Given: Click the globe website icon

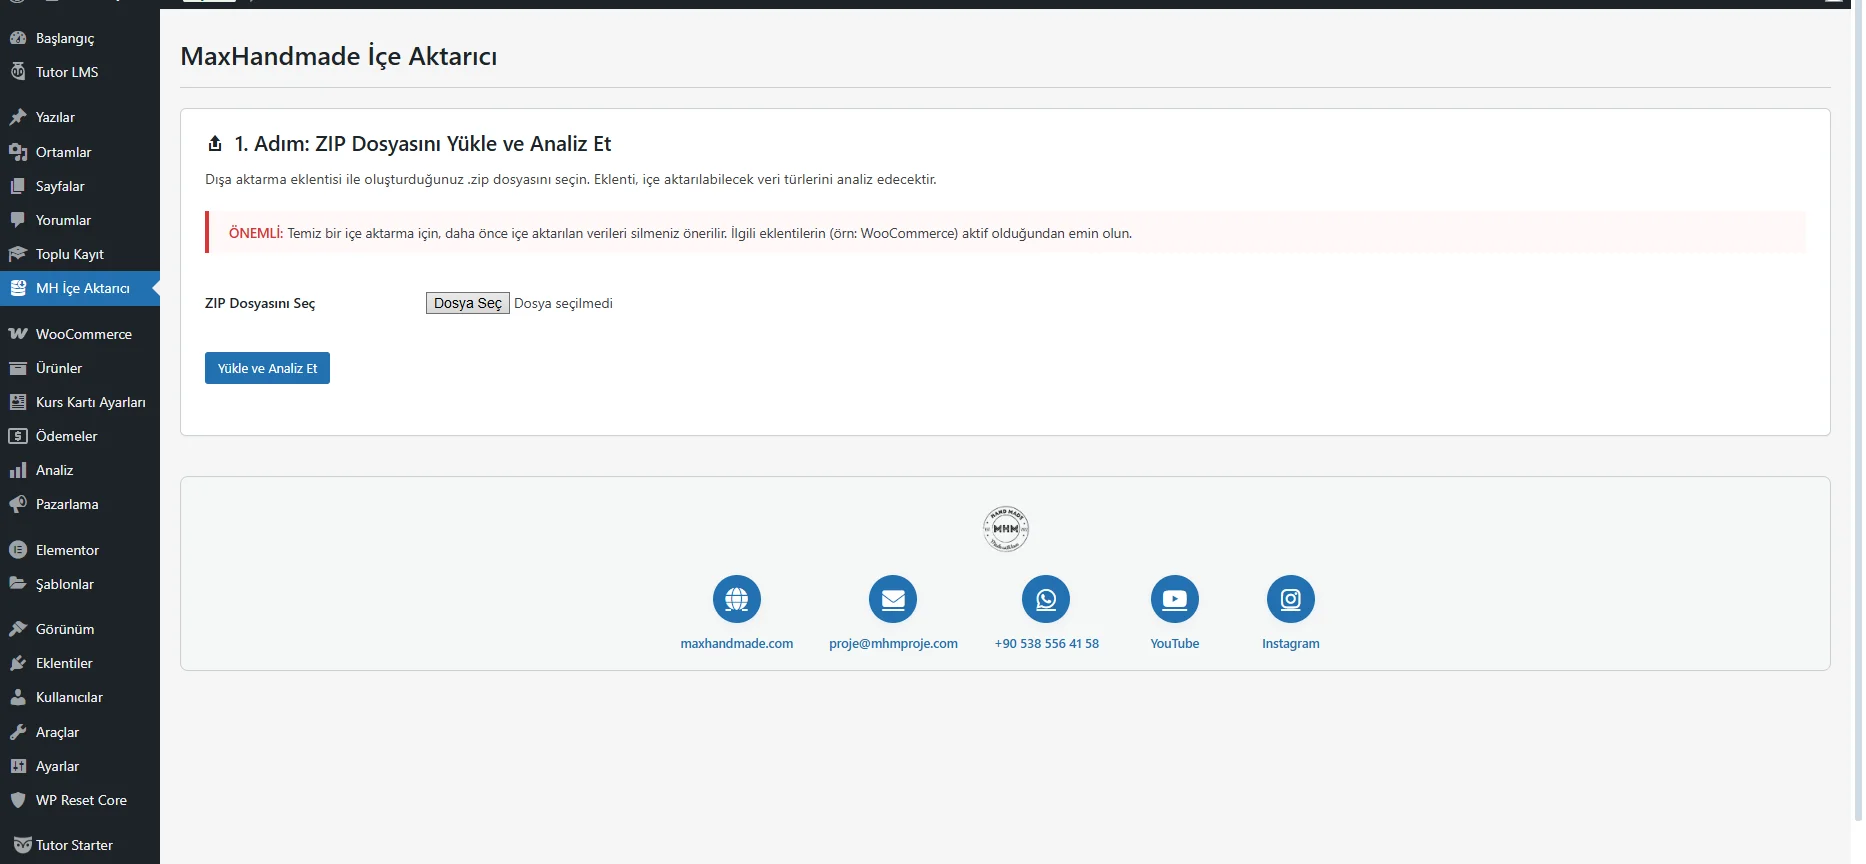Looking at the screenshot, I should (737, 599).
